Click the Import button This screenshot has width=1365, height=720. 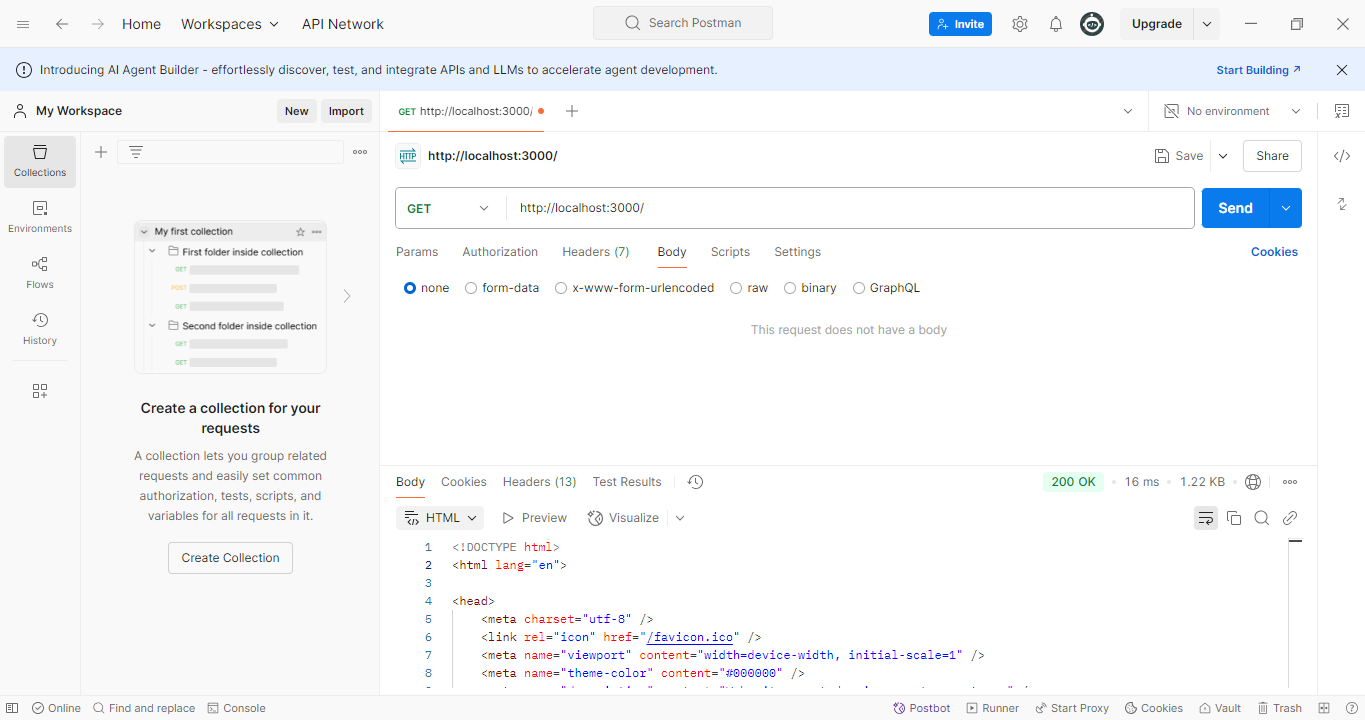pyautogui.click(x=346, y=111)
